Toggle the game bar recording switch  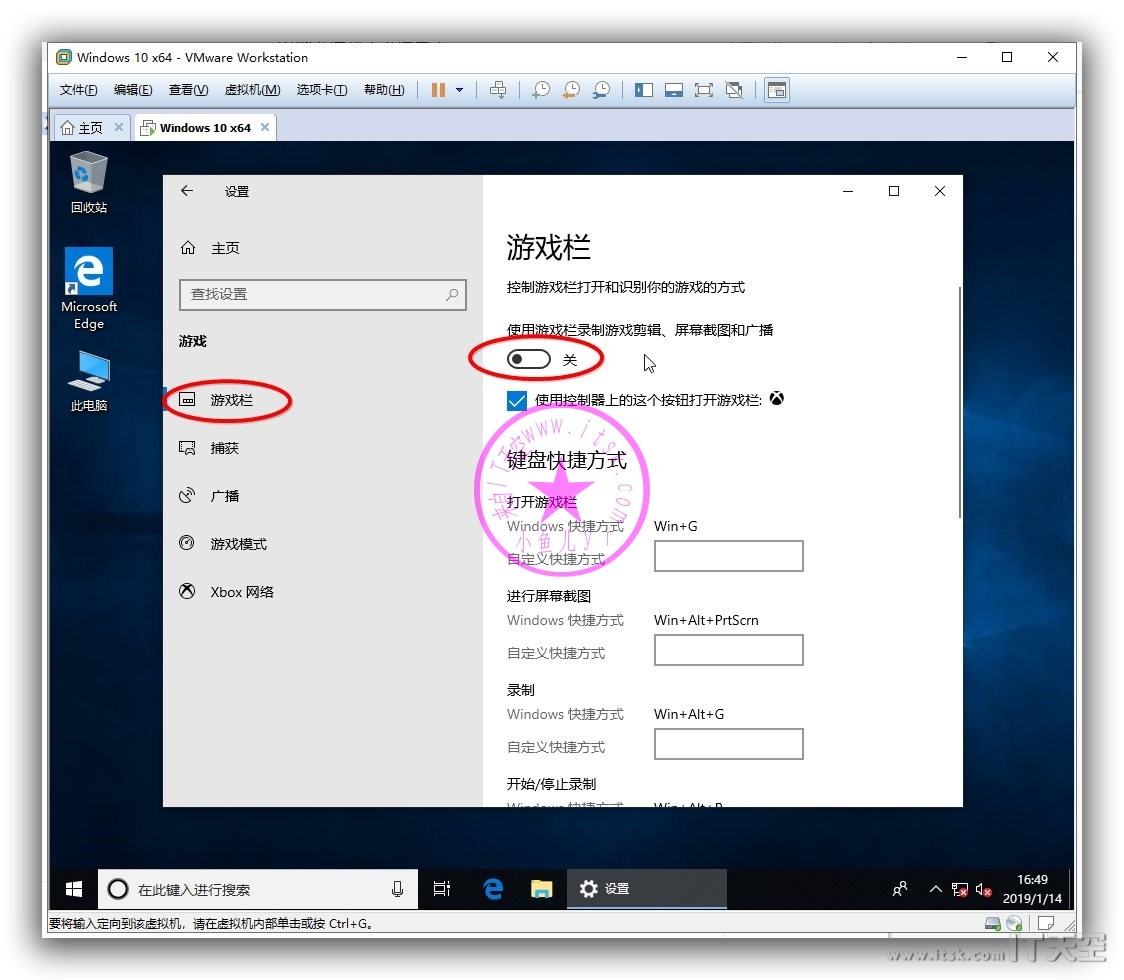coord(528,359)
